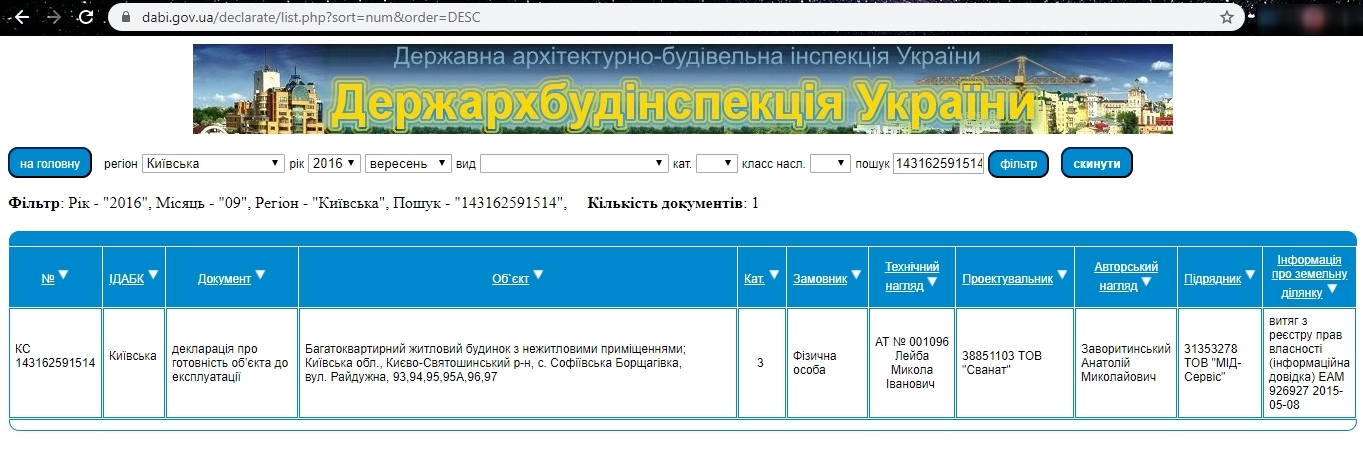1363x452 pixels.
Task: Sort by the Об'єкт column header link
Action: pos(510,279)
